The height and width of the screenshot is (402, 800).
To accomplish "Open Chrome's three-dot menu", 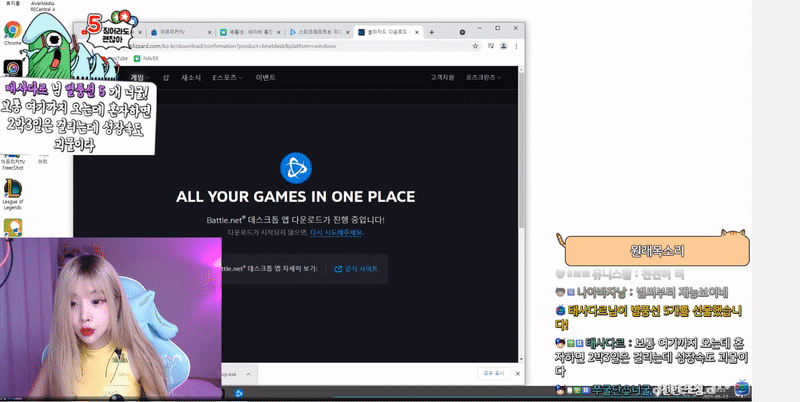I will (516, 46).
